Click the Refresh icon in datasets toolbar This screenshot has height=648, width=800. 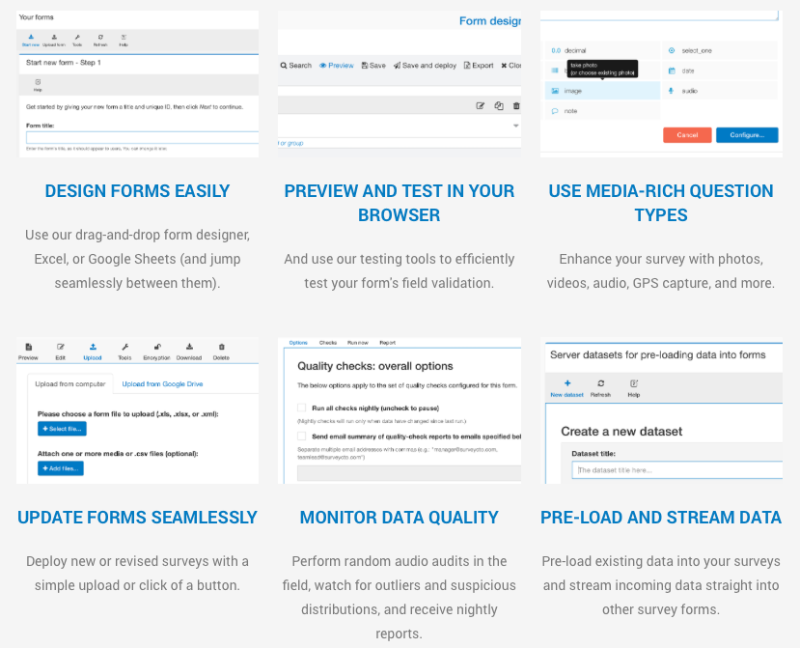601,383
